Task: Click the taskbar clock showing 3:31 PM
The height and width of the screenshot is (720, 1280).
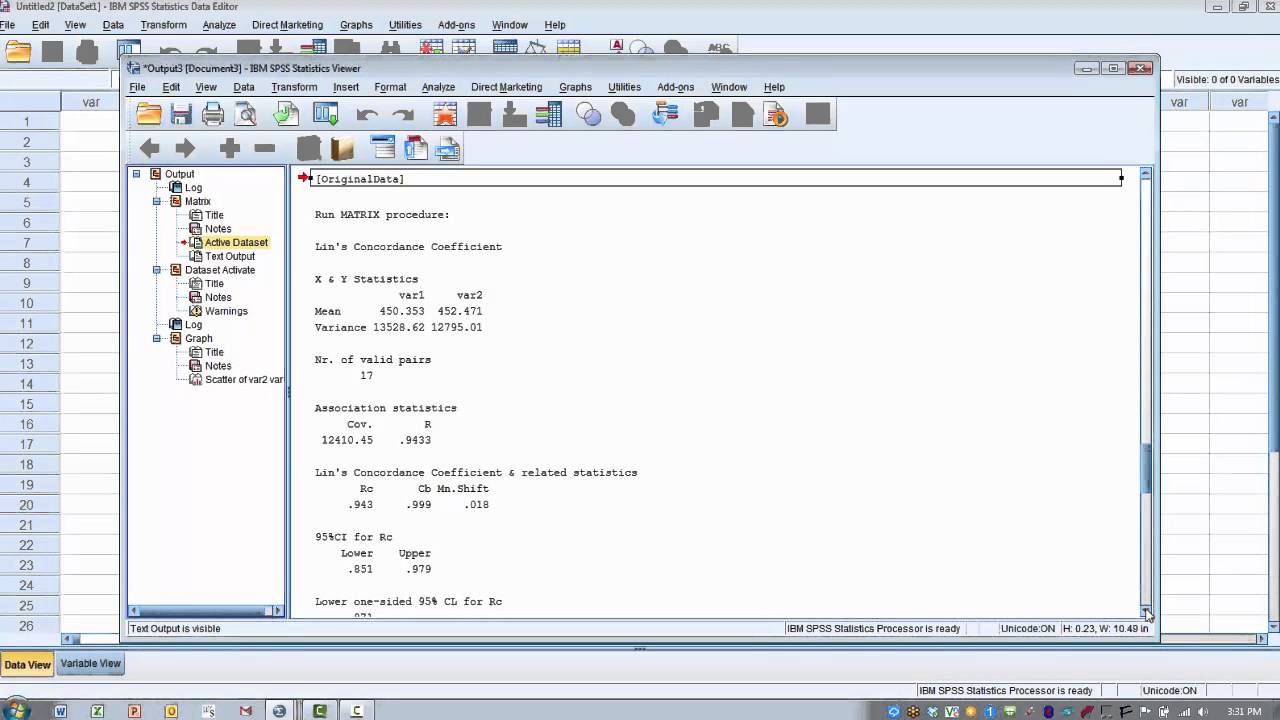Action: (1244, 711)
